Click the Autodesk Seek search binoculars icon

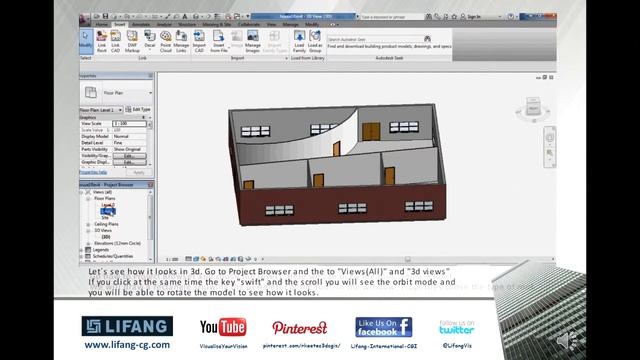tap(427, 39)
